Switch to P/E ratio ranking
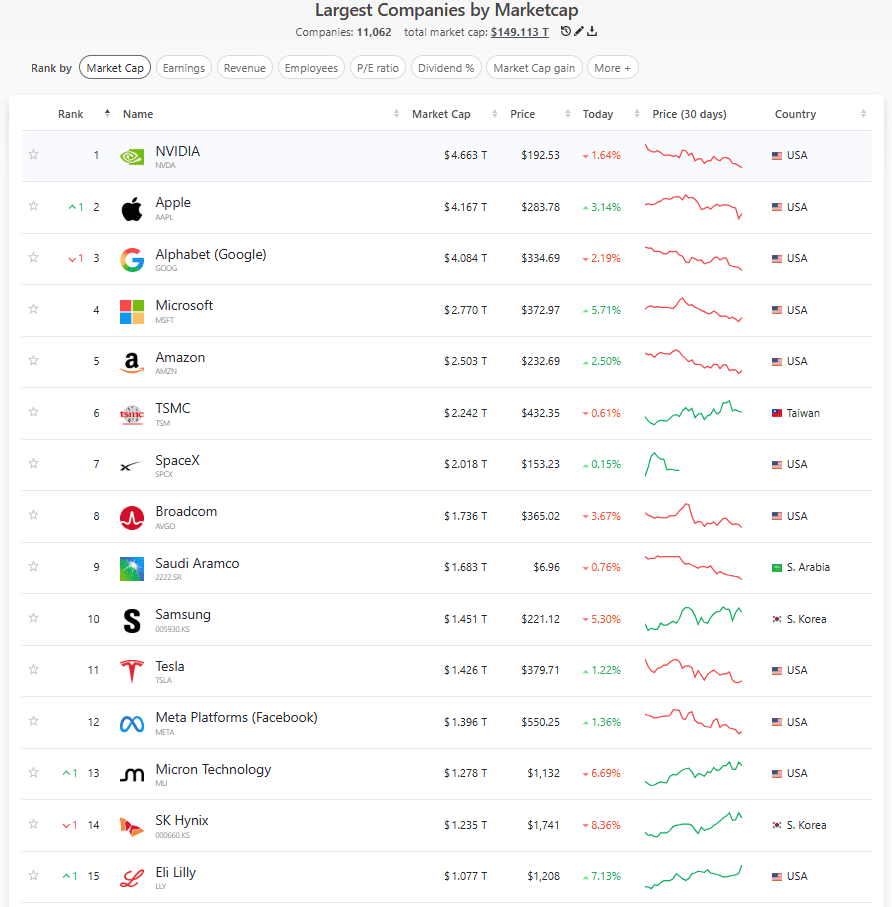Viewport: 892px width, 907px height. (378, 68)
